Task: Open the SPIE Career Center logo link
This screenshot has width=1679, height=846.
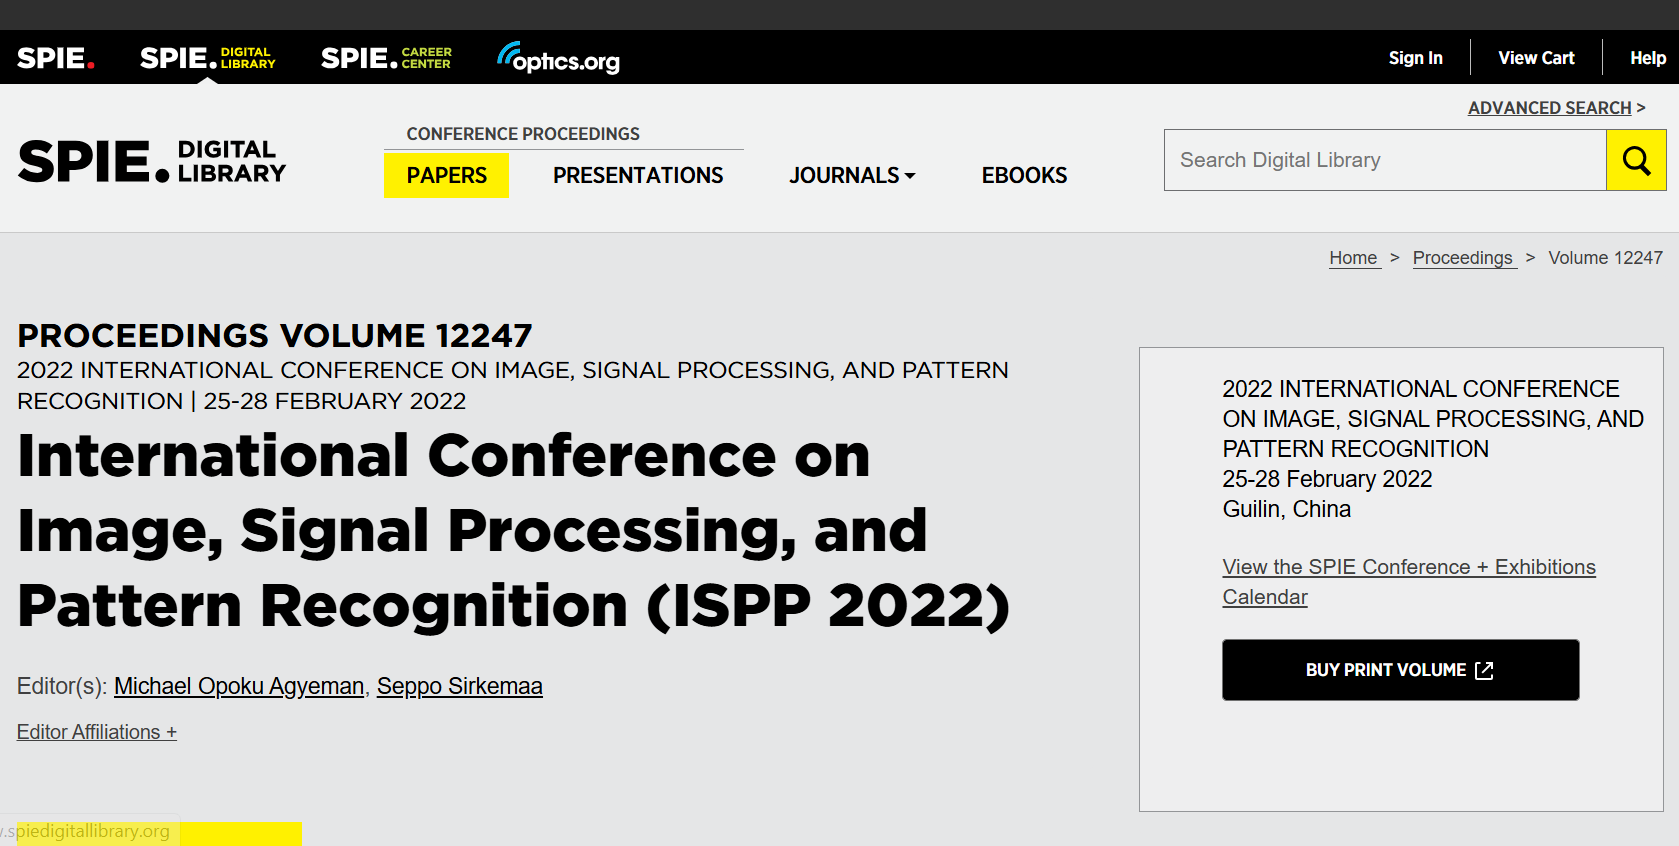Action: point(386,58)
